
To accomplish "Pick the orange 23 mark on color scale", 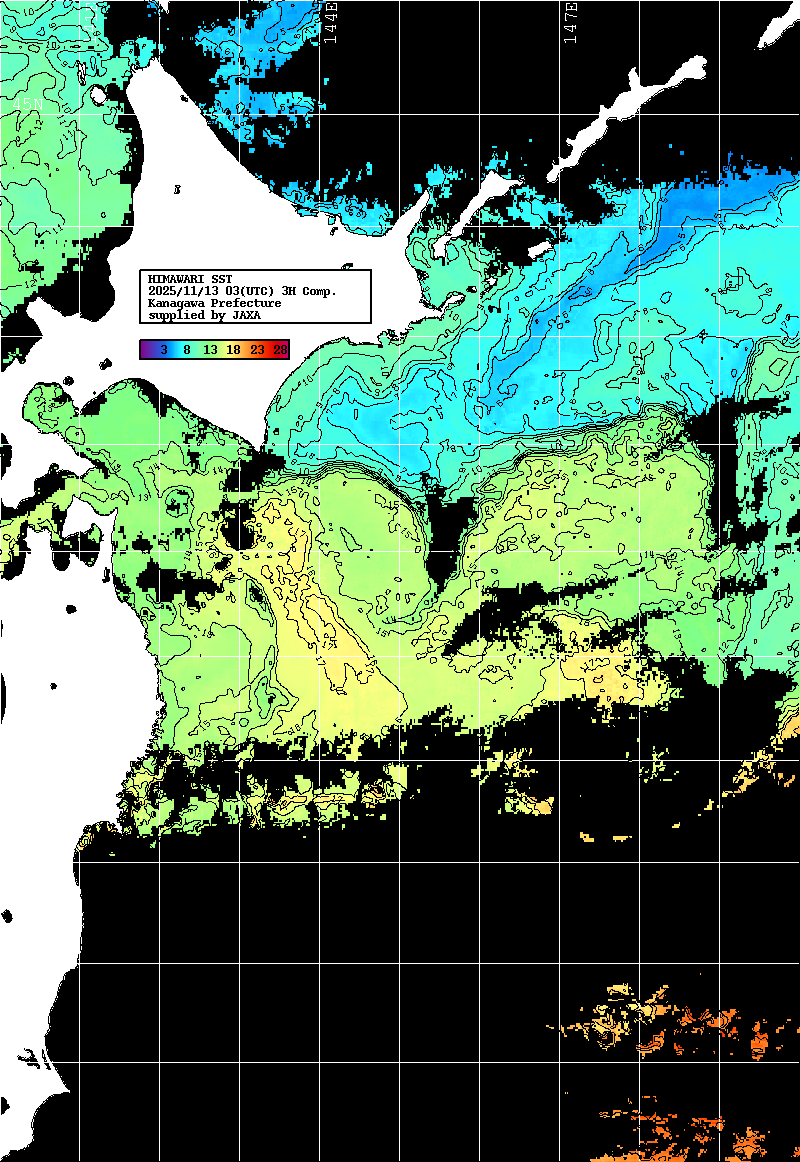I will point(257,349).
